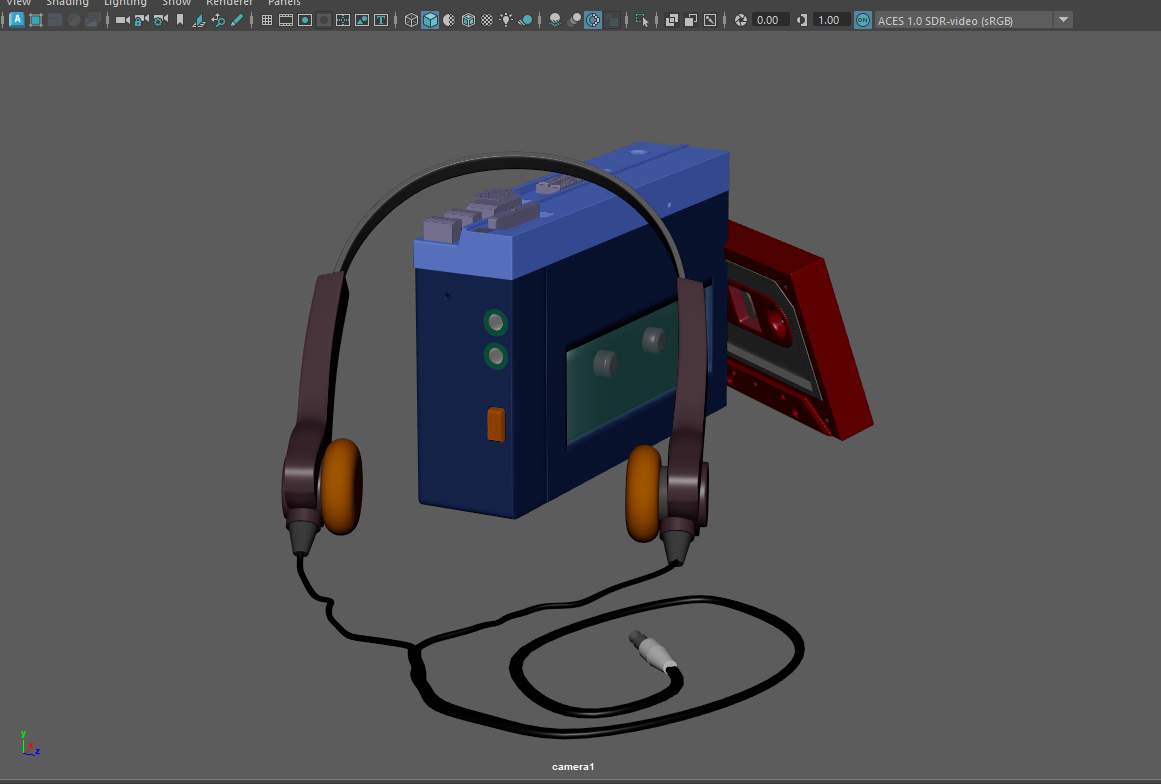Open the Panels menu
The width and height of the screenshot is (1161, 784).
pos(284,3)
